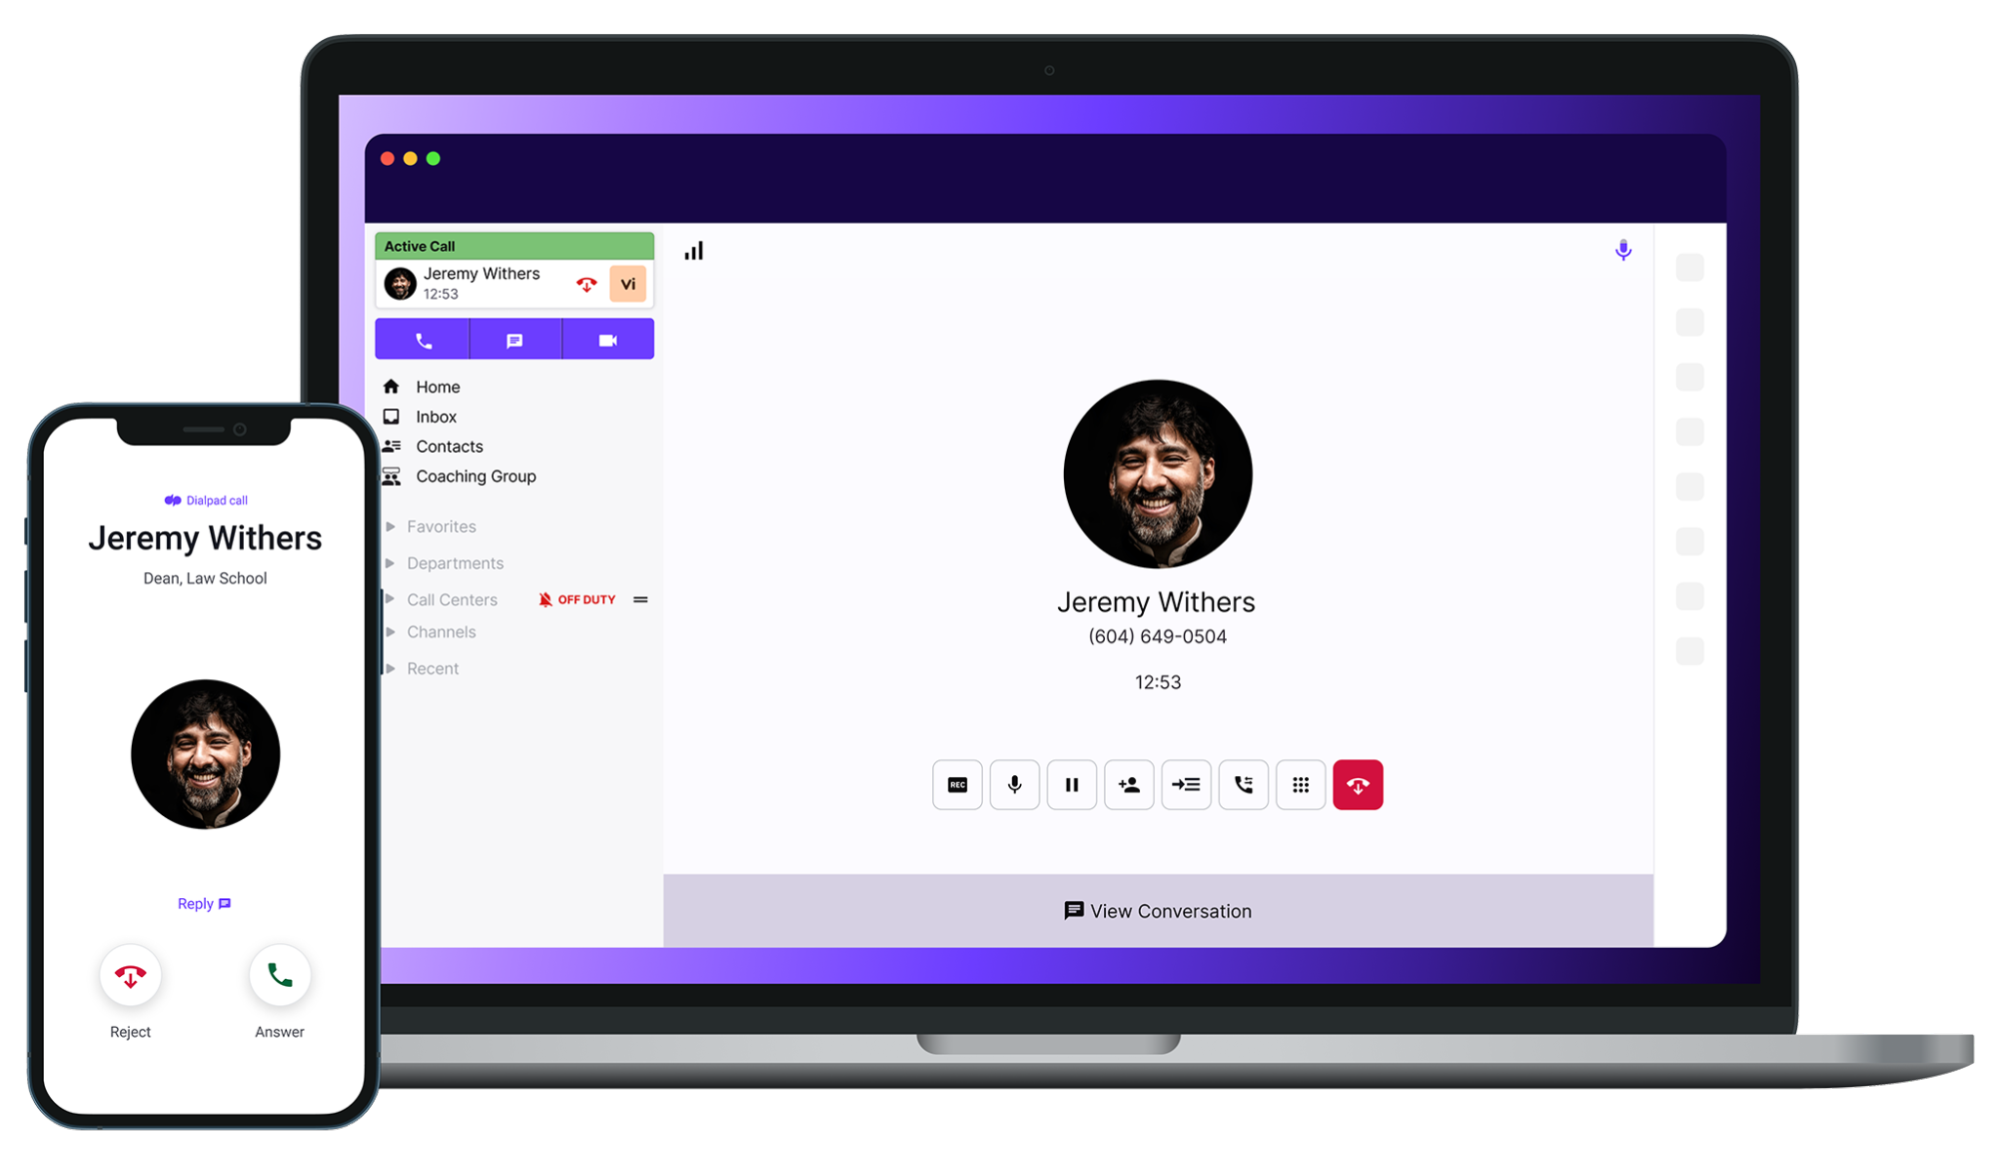Click the end call (red) button
Screen dimensions: 1999x1171
coord(1358,785)
